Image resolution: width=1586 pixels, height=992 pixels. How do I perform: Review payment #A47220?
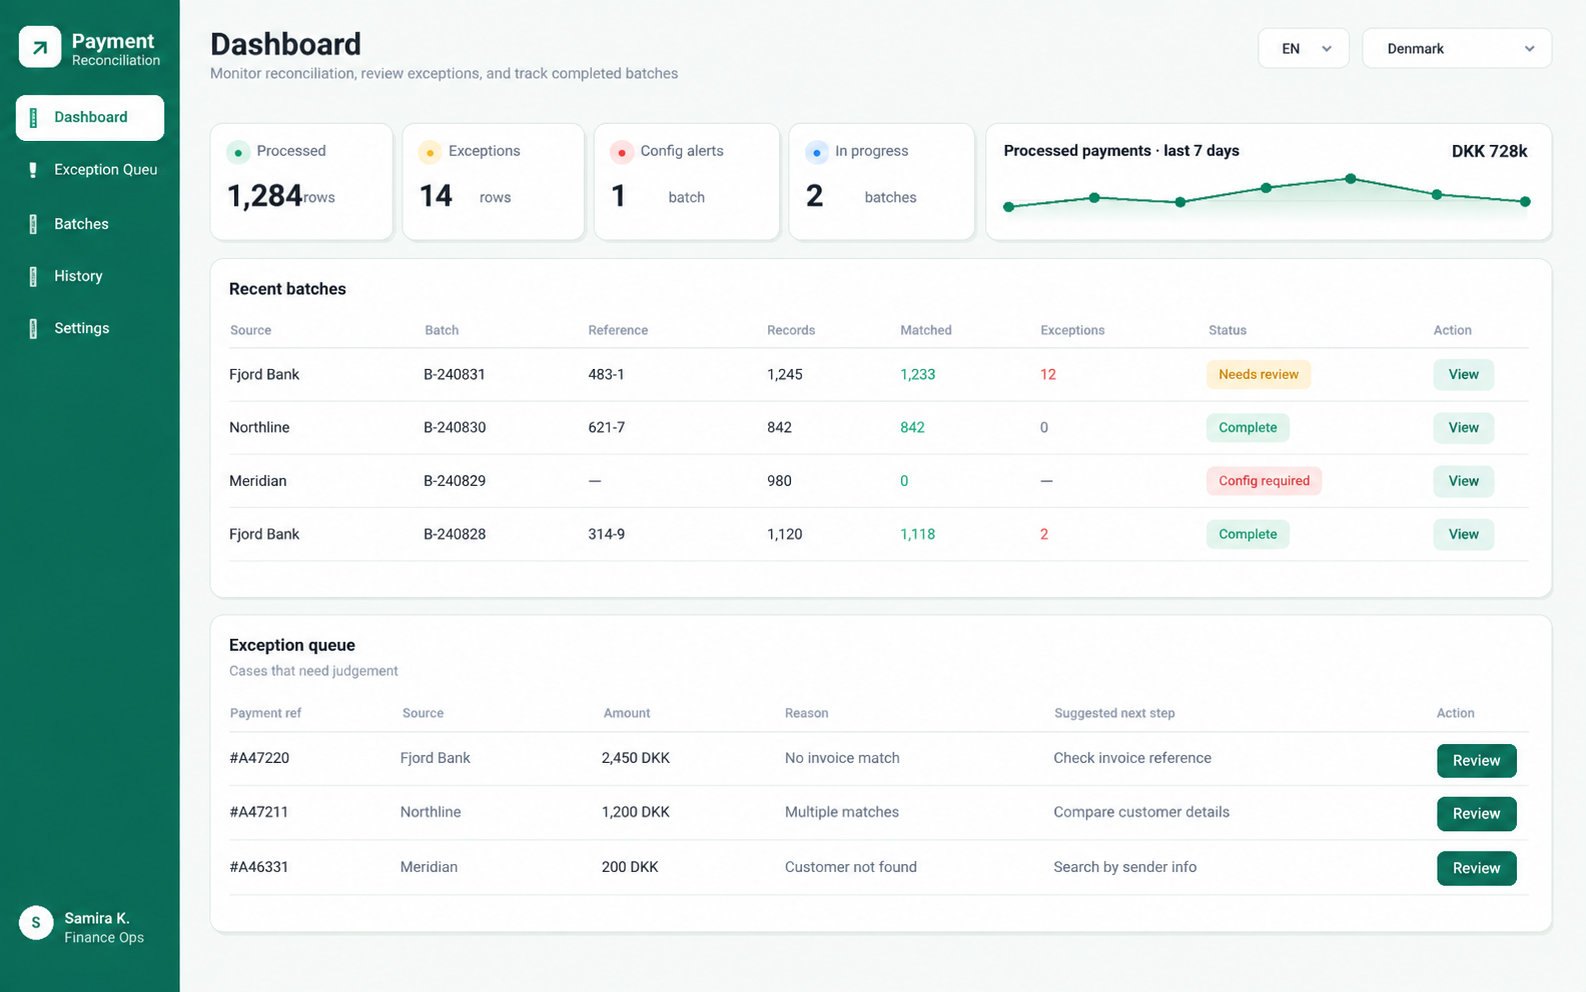point(1476,760)
